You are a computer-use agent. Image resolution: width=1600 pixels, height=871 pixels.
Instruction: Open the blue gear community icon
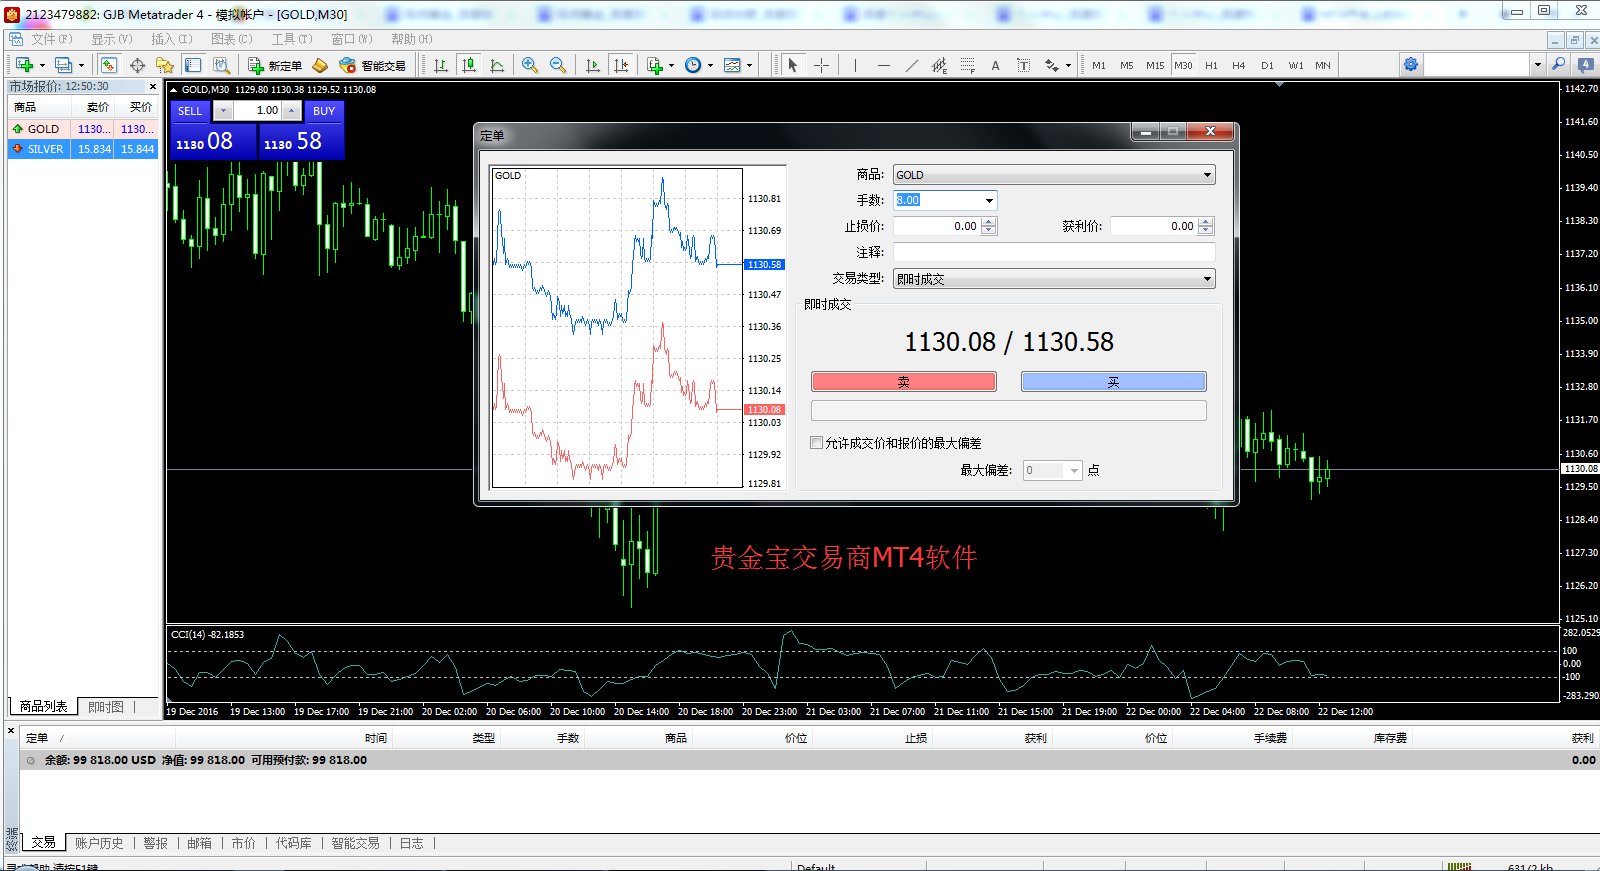click(x=1411, y=64)
